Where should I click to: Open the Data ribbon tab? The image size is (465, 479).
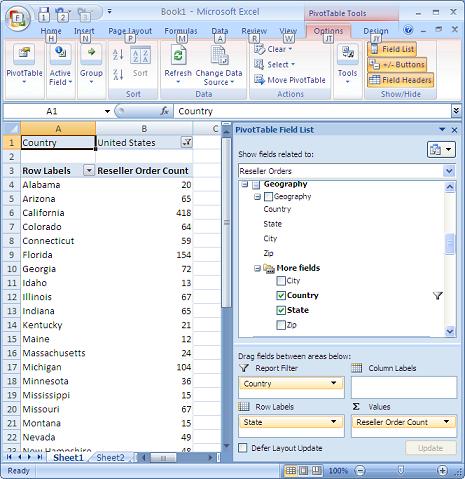(220, 31)
